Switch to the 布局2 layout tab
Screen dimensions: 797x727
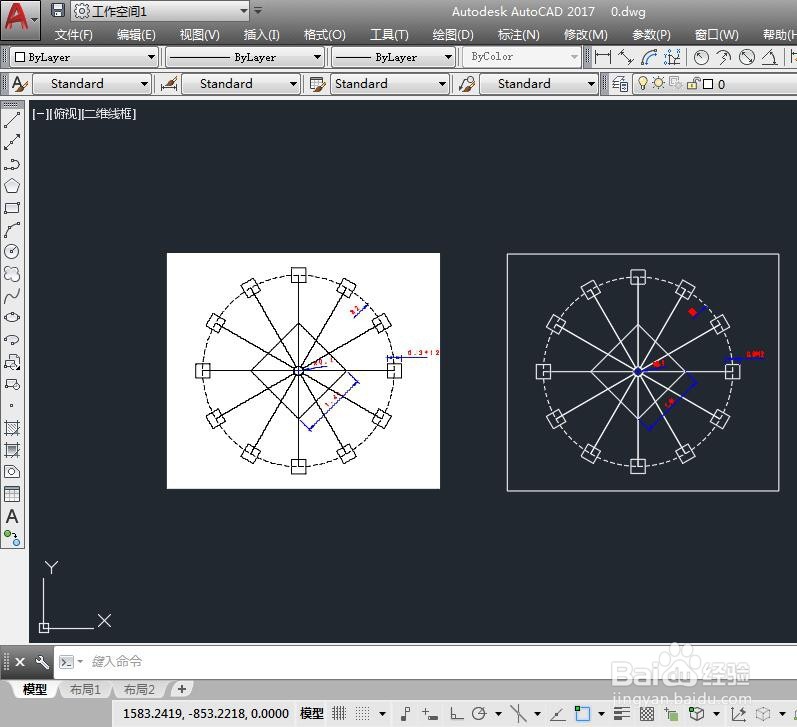click(x=139, y=689)
